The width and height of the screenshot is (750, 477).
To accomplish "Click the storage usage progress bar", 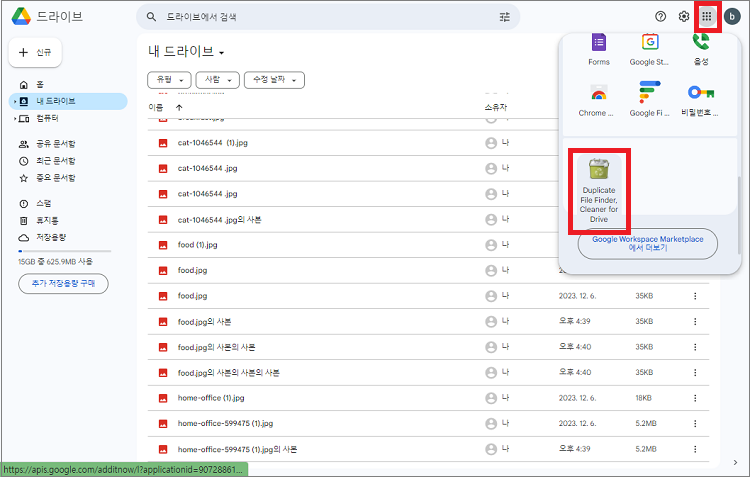I will [x=65, y=251].
